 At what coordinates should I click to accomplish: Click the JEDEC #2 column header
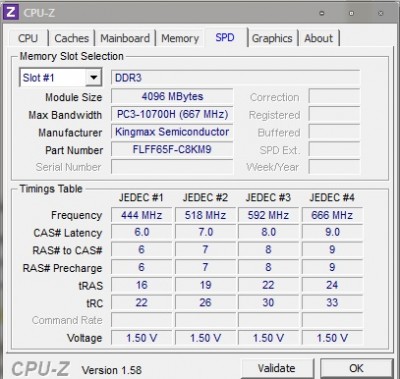[x=205, y=198]
